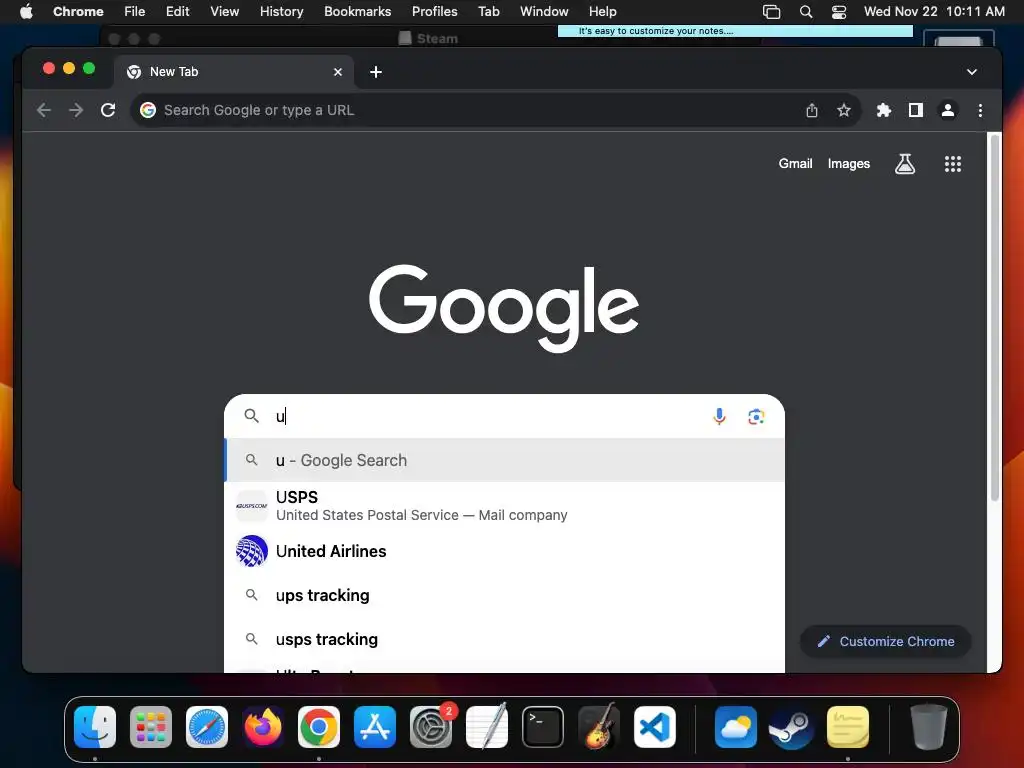Choose the 'u - Google Search' suggestion
Viewport: 1024px width, 768px height.
[x=504, y=460]
